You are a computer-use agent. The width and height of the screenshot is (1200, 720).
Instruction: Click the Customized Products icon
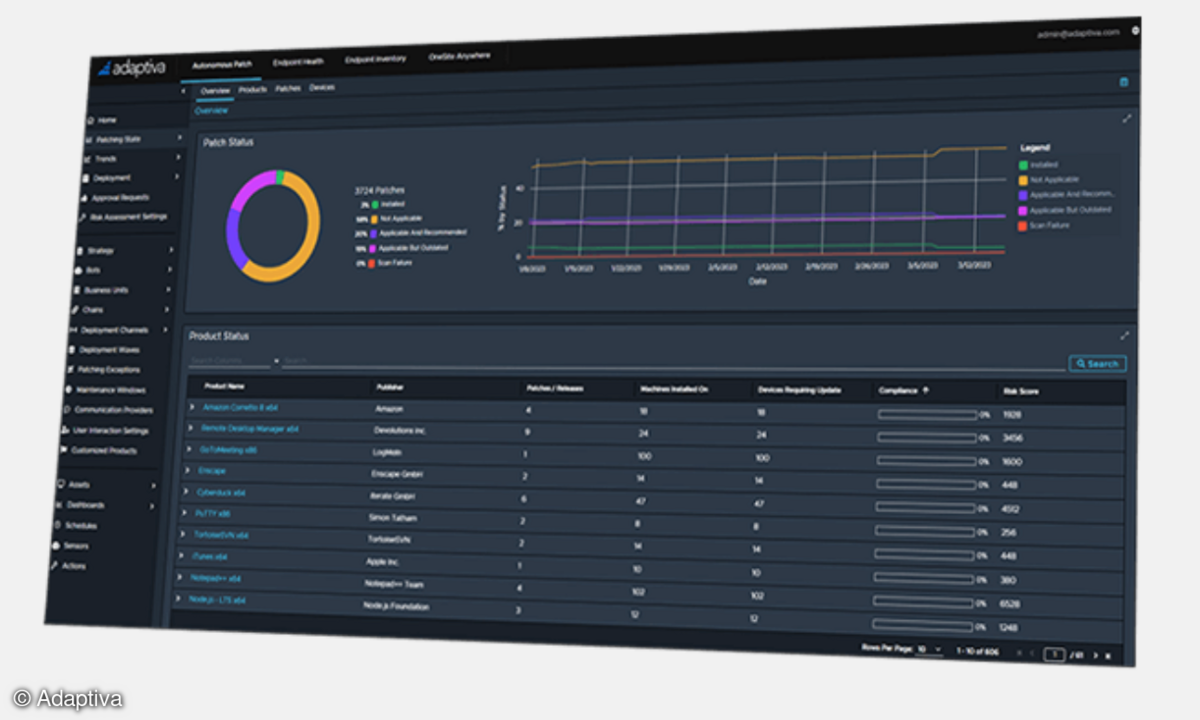pos(63,451)
